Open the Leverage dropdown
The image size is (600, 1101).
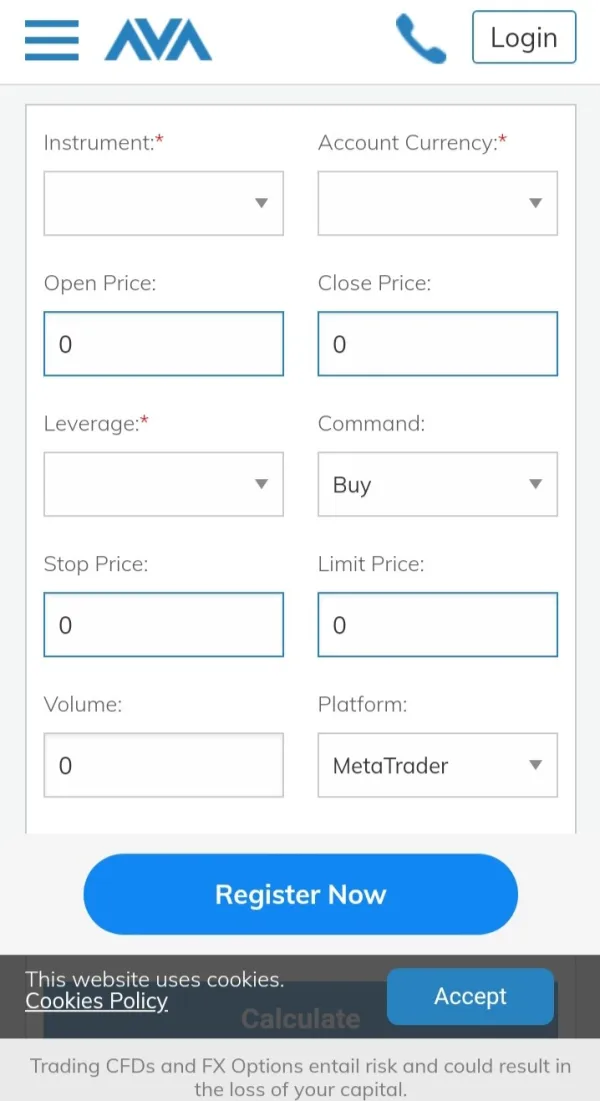point(163,484)
